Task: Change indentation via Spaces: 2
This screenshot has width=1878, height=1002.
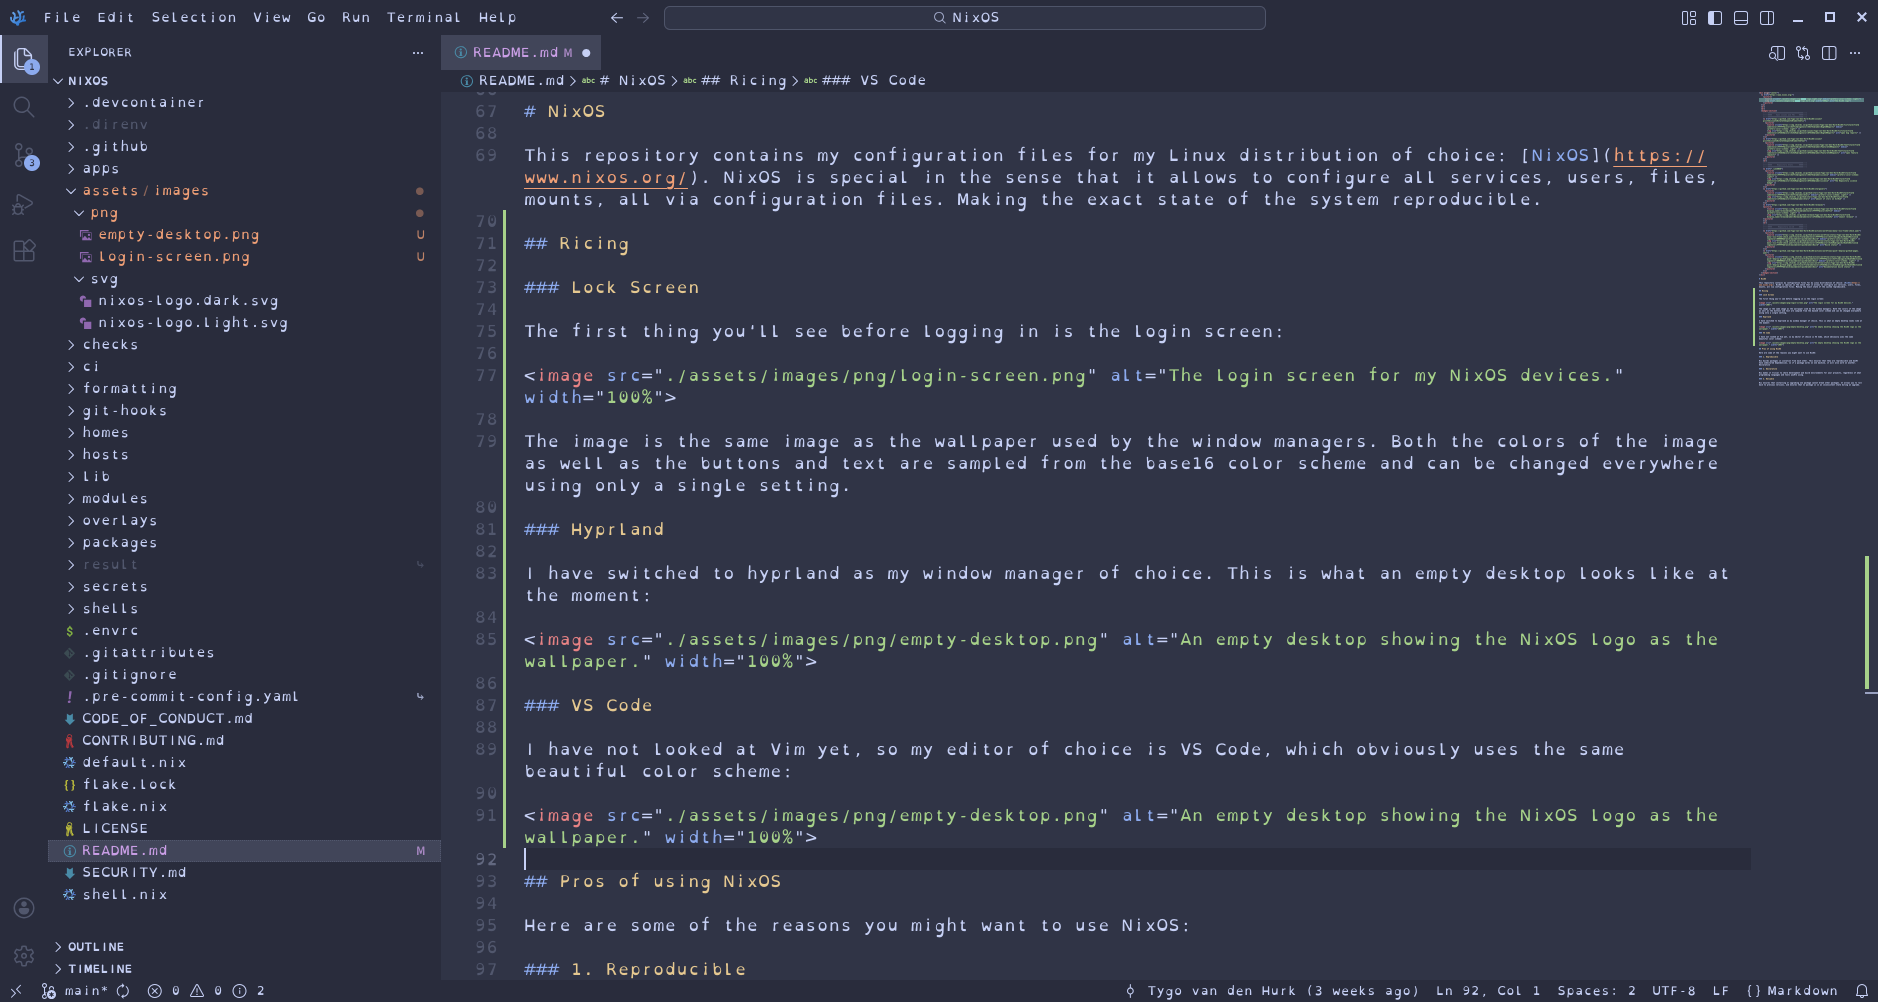Action: pos(1597,991)
